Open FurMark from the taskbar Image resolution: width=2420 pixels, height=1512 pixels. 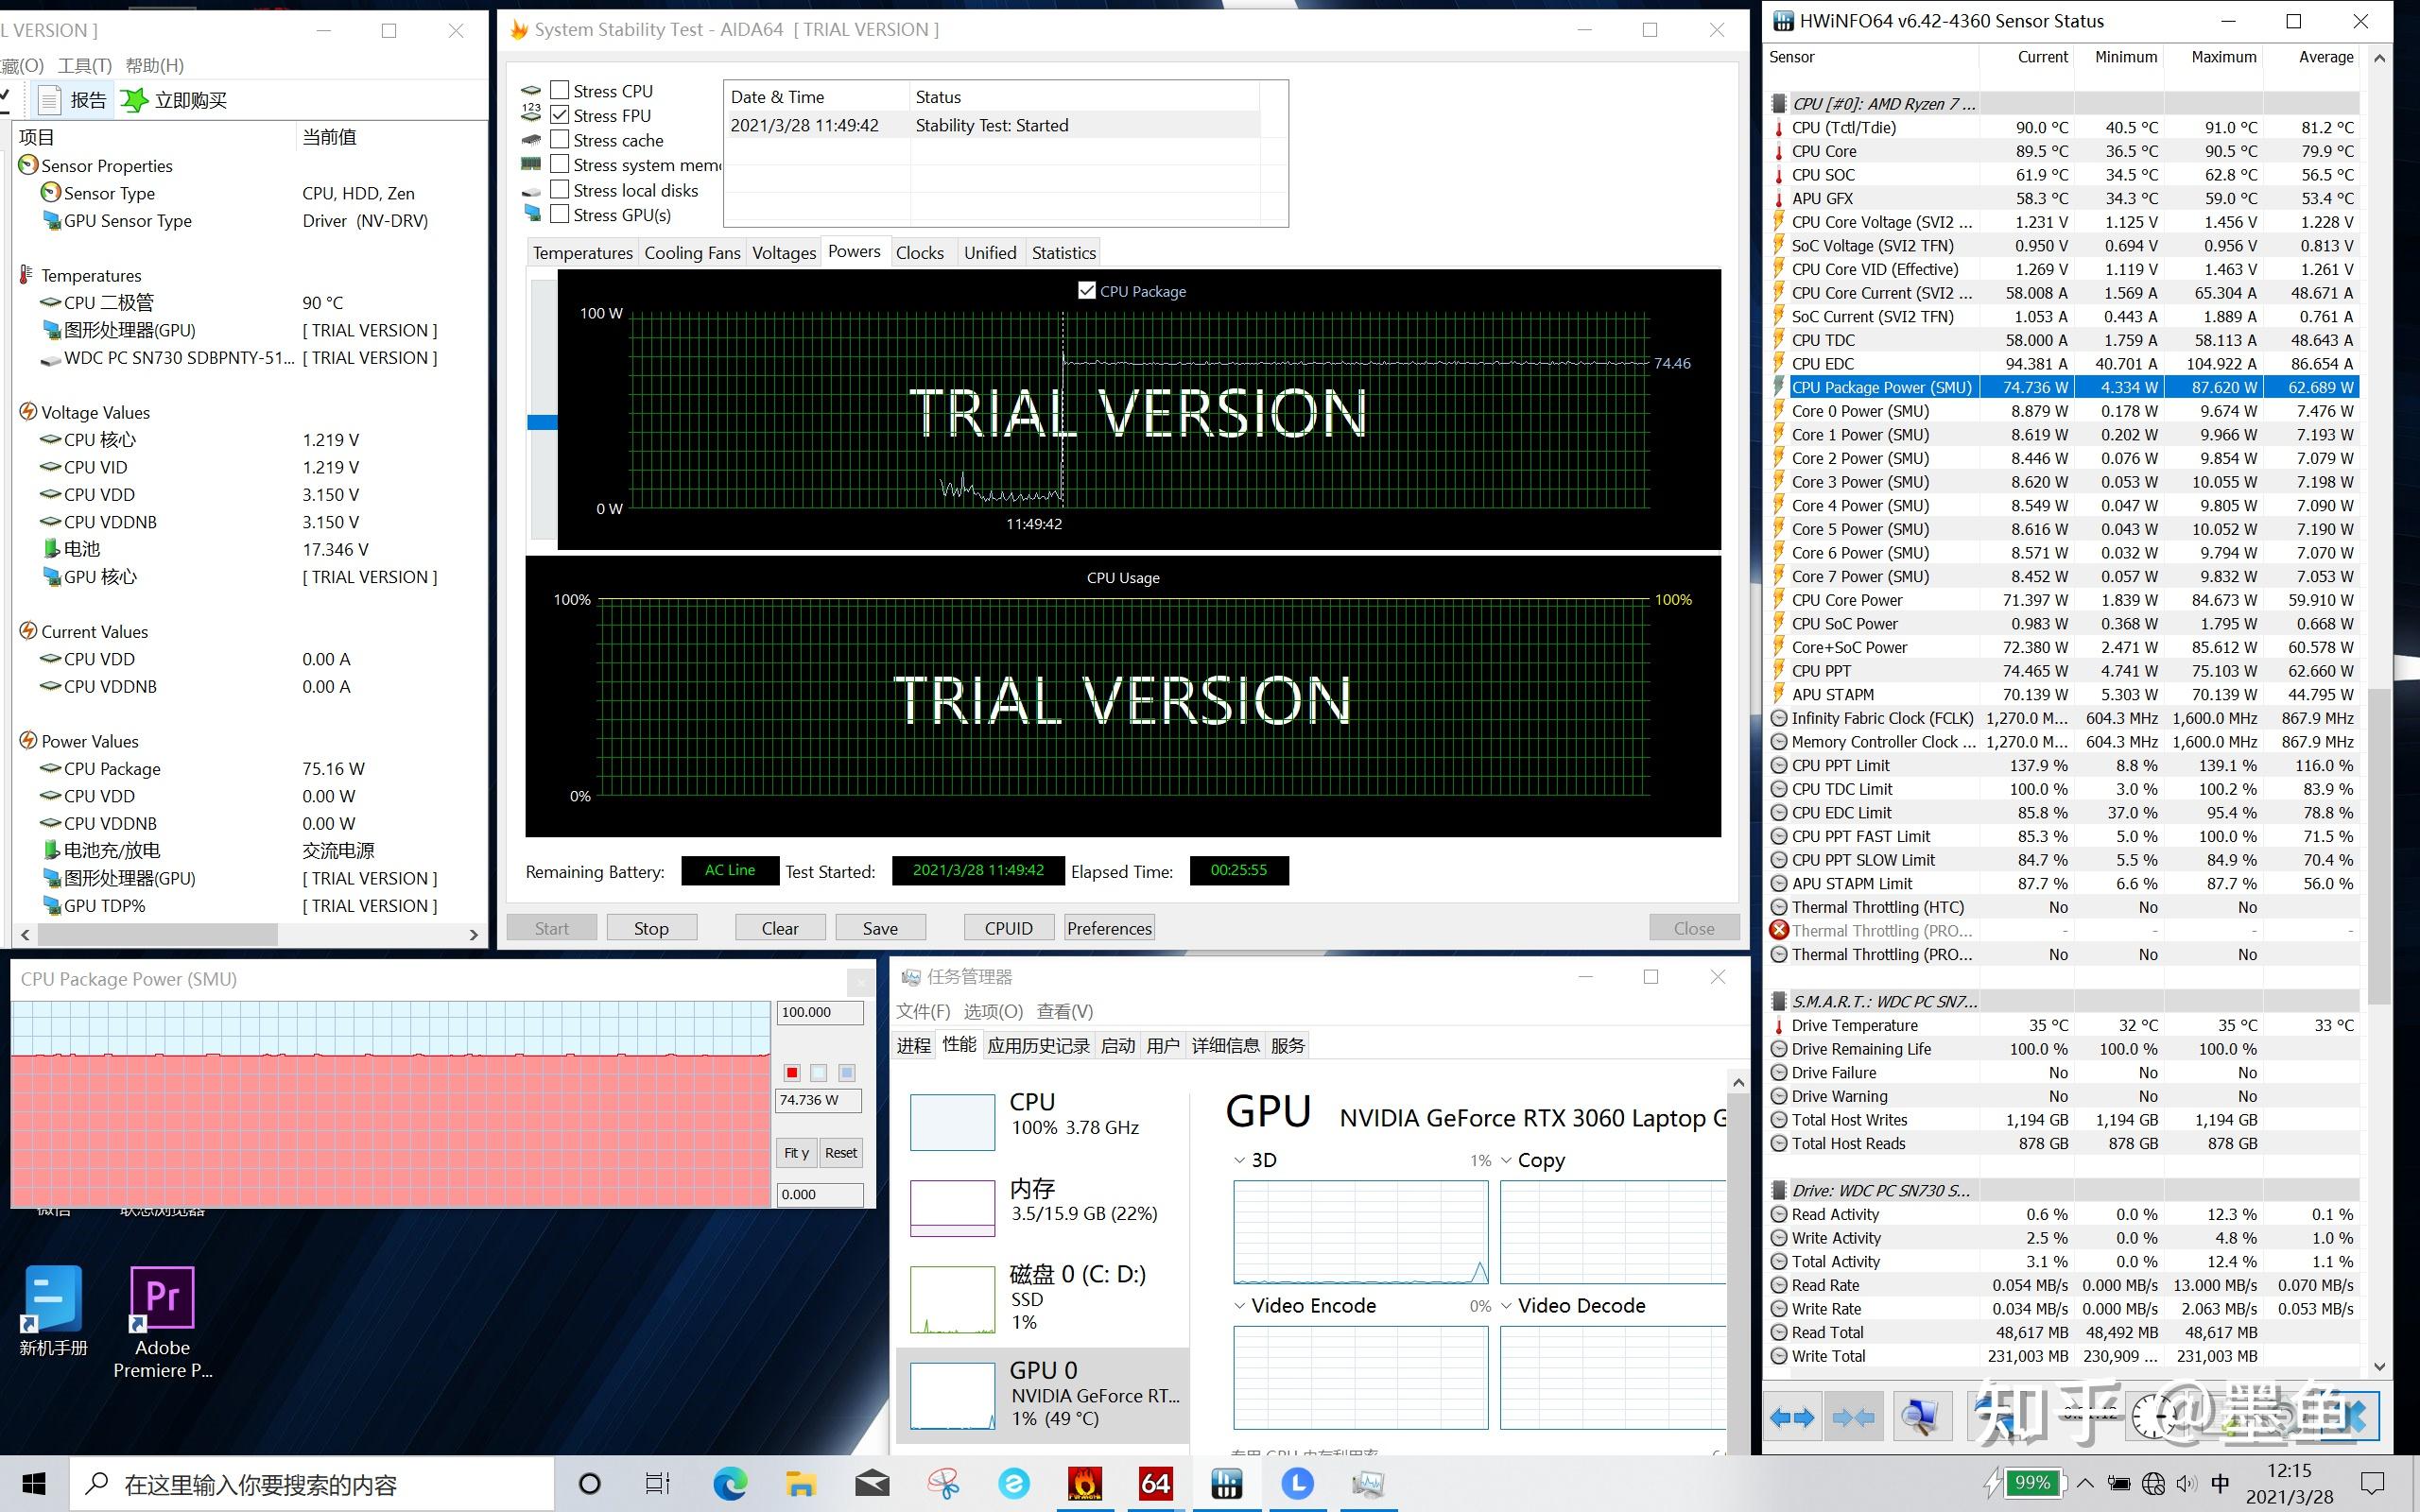(x=1085, y=1484)
